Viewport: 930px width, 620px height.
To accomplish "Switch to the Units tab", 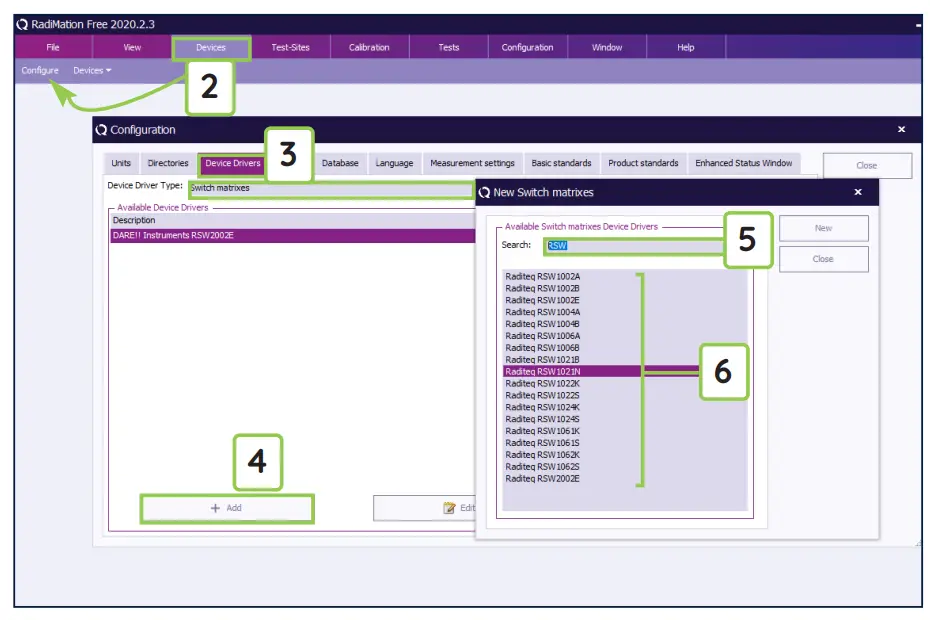I will coord(121,163).
